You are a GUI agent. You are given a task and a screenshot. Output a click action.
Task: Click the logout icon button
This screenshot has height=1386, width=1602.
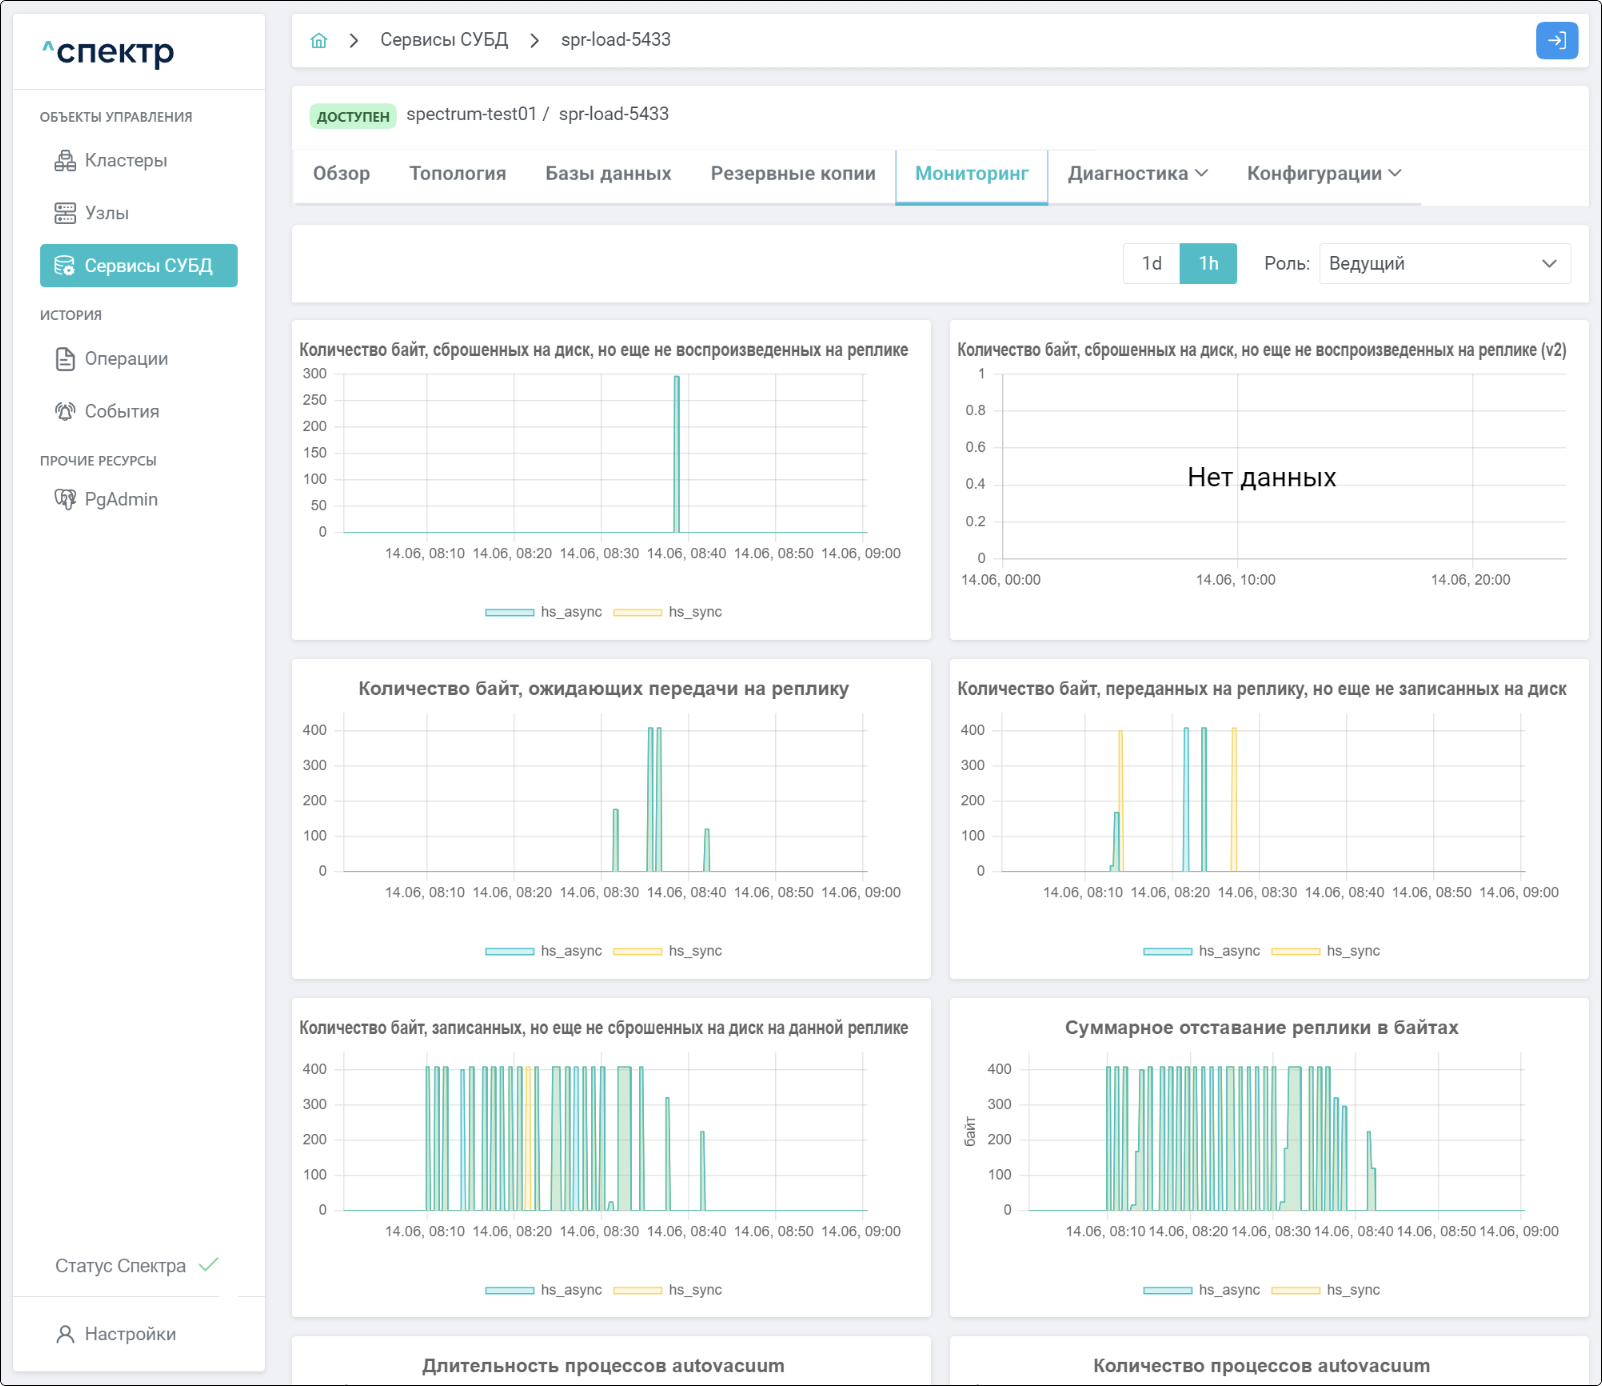pos(1556,41)
